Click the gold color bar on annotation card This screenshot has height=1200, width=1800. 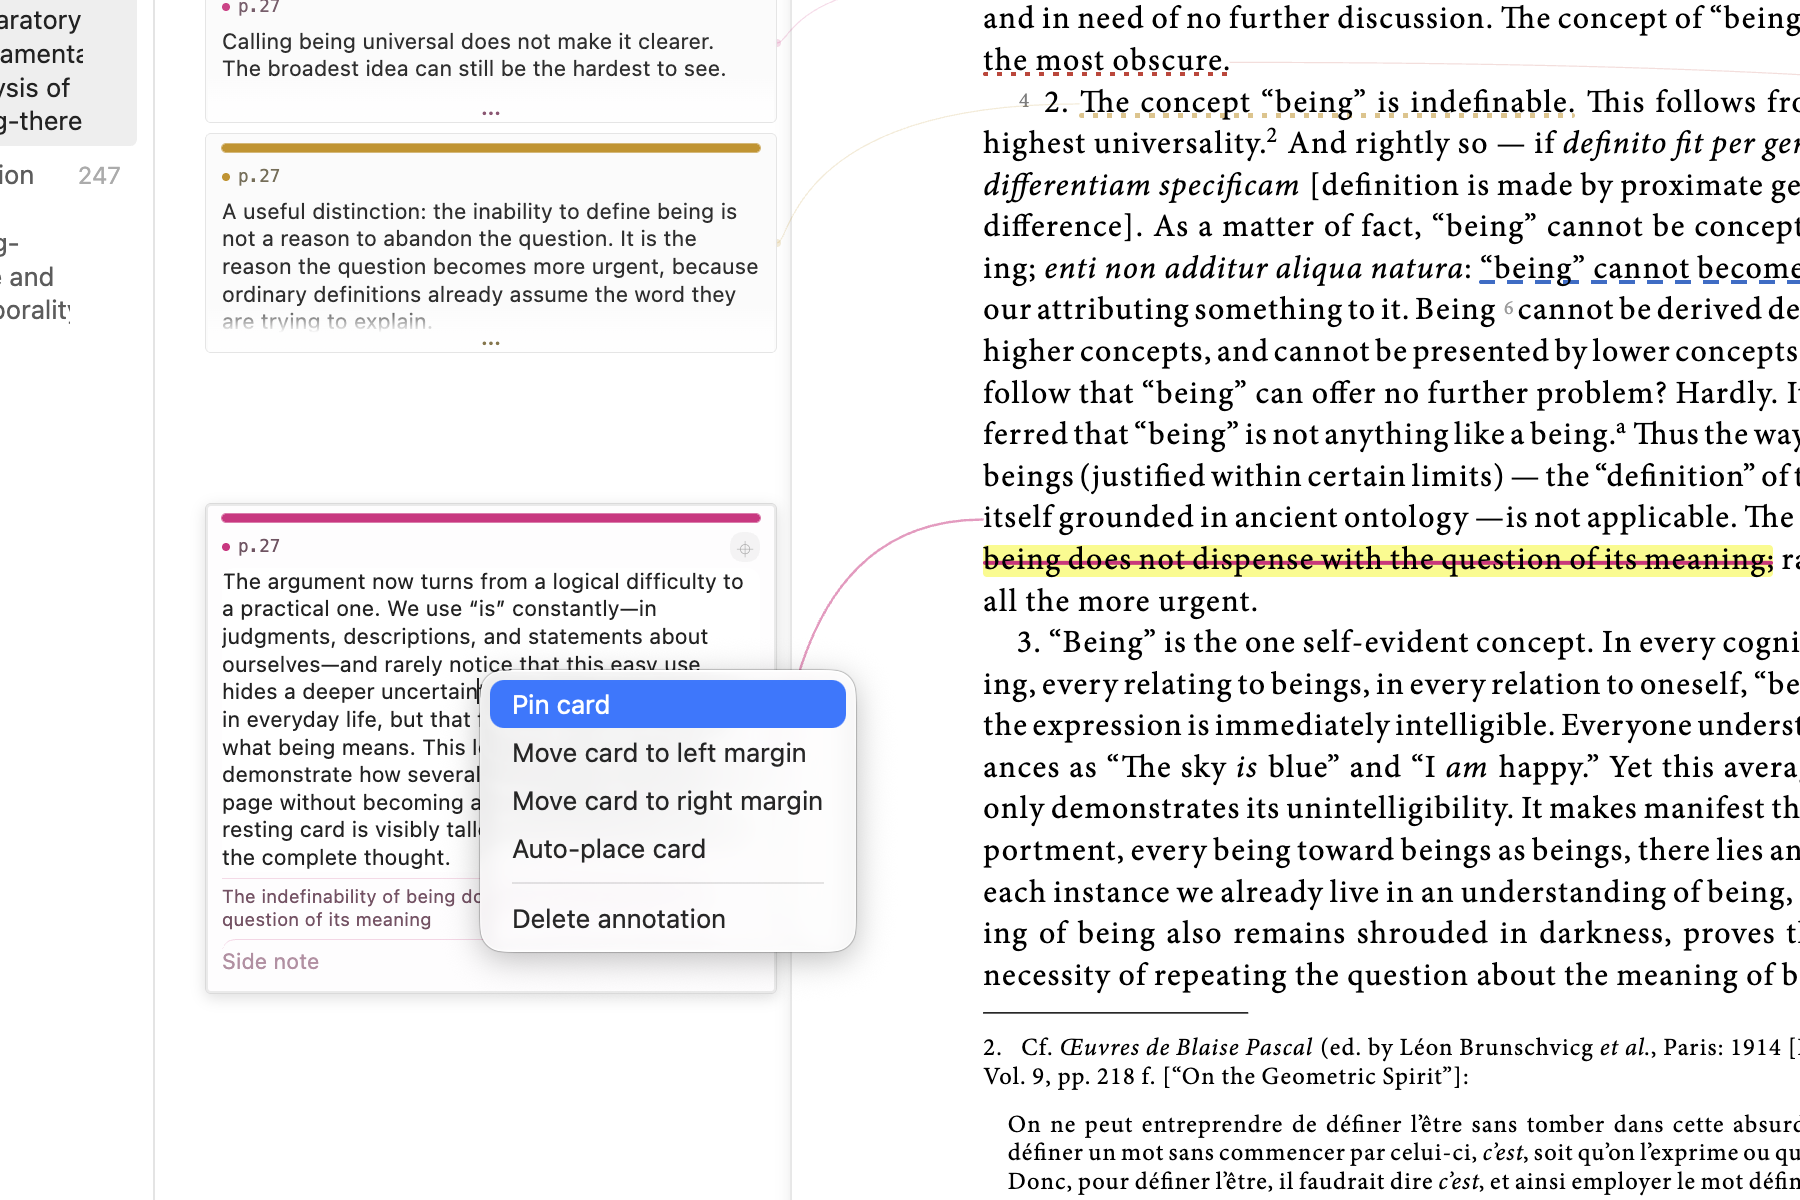click(491, 148)
